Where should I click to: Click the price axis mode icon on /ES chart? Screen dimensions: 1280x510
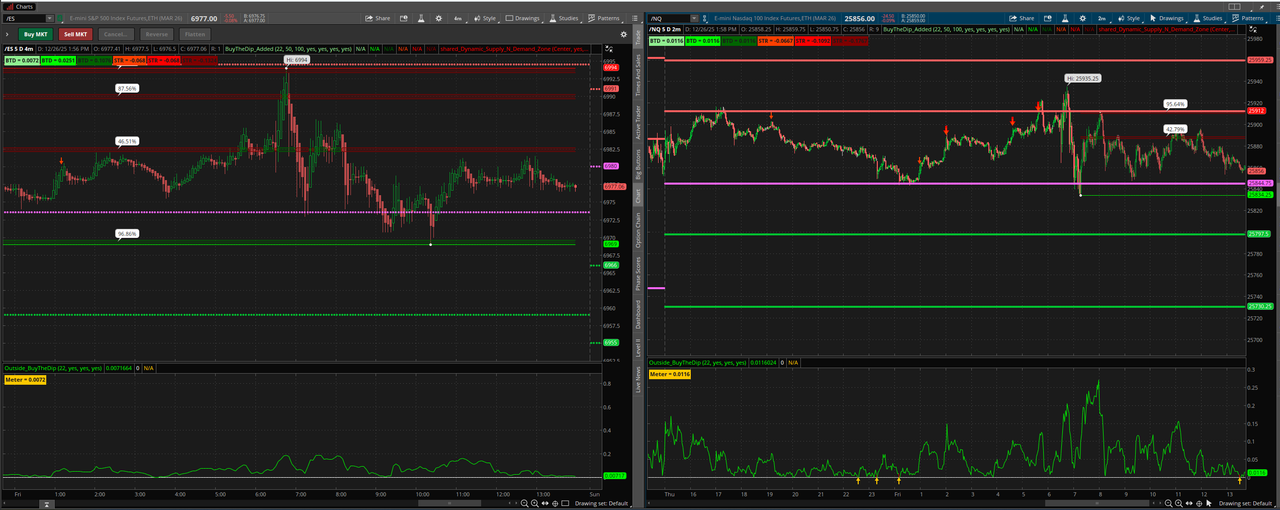click(609, 49)
